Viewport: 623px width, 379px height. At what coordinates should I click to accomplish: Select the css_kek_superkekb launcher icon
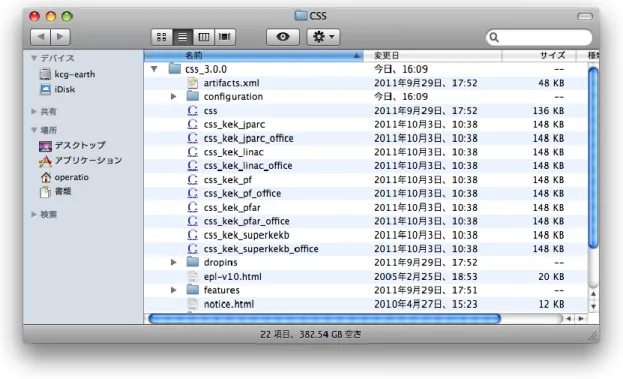[193, 235]
